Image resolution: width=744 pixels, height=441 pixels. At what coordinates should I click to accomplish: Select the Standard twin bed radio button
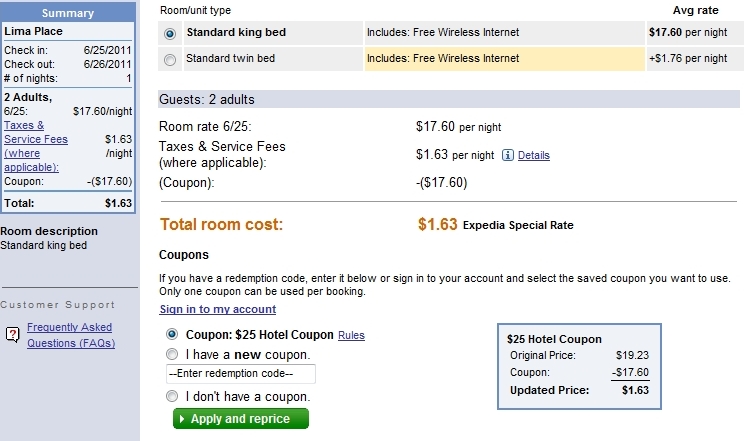pos(169,60)
